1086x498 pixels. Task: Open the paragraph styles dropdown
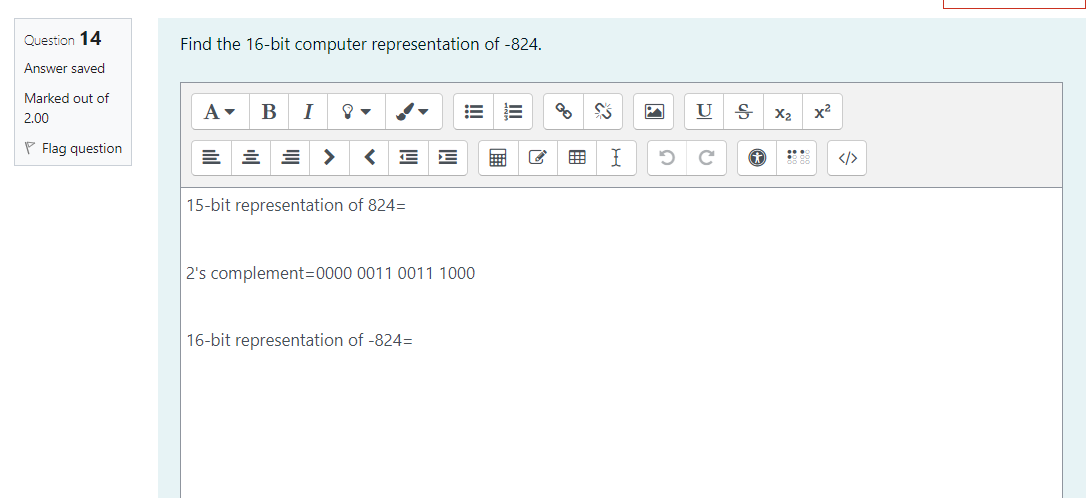coord(220,112)
